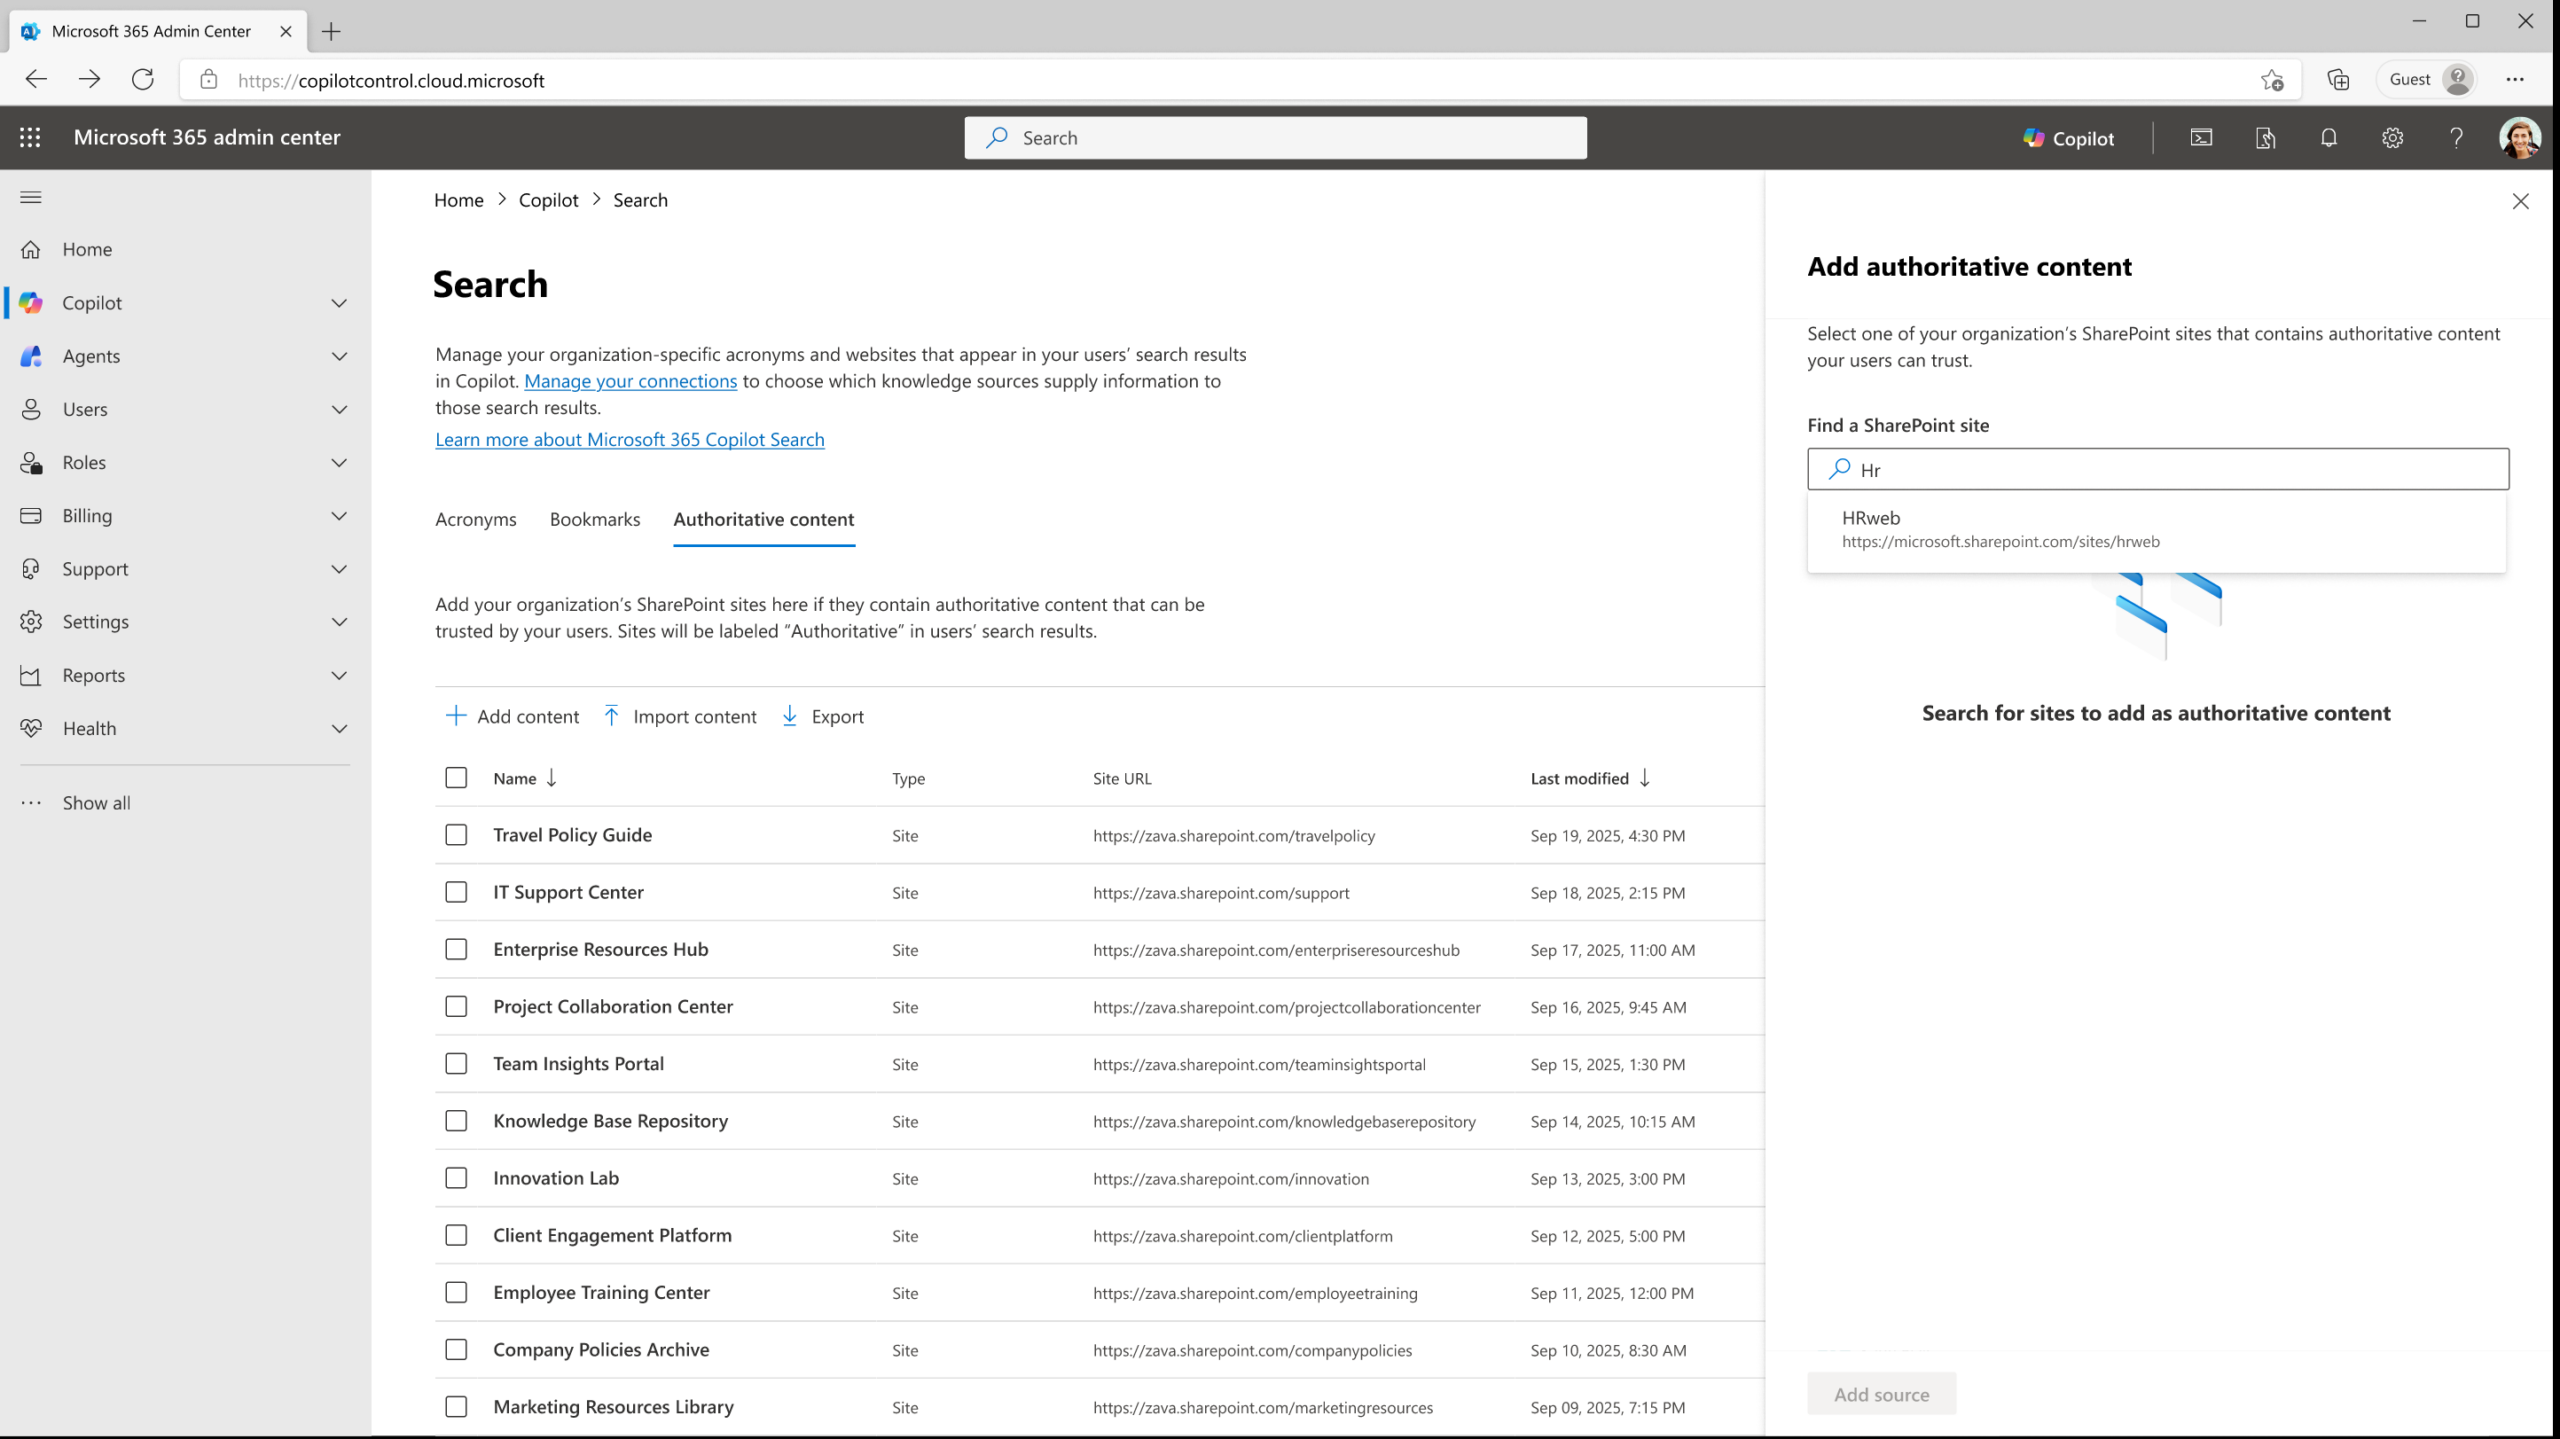Open browser collections icon
The width and height of the screenshot is (2560, 1439).
pyautogui.click(x=2338, y=80)
